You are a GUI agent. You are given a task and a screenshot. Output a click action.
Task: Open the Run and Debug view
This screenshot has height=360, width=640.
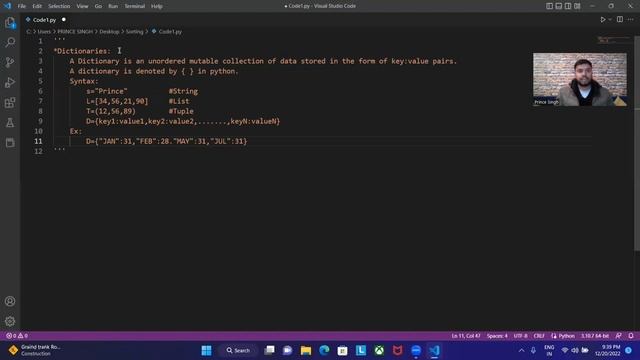click(10, 82)
